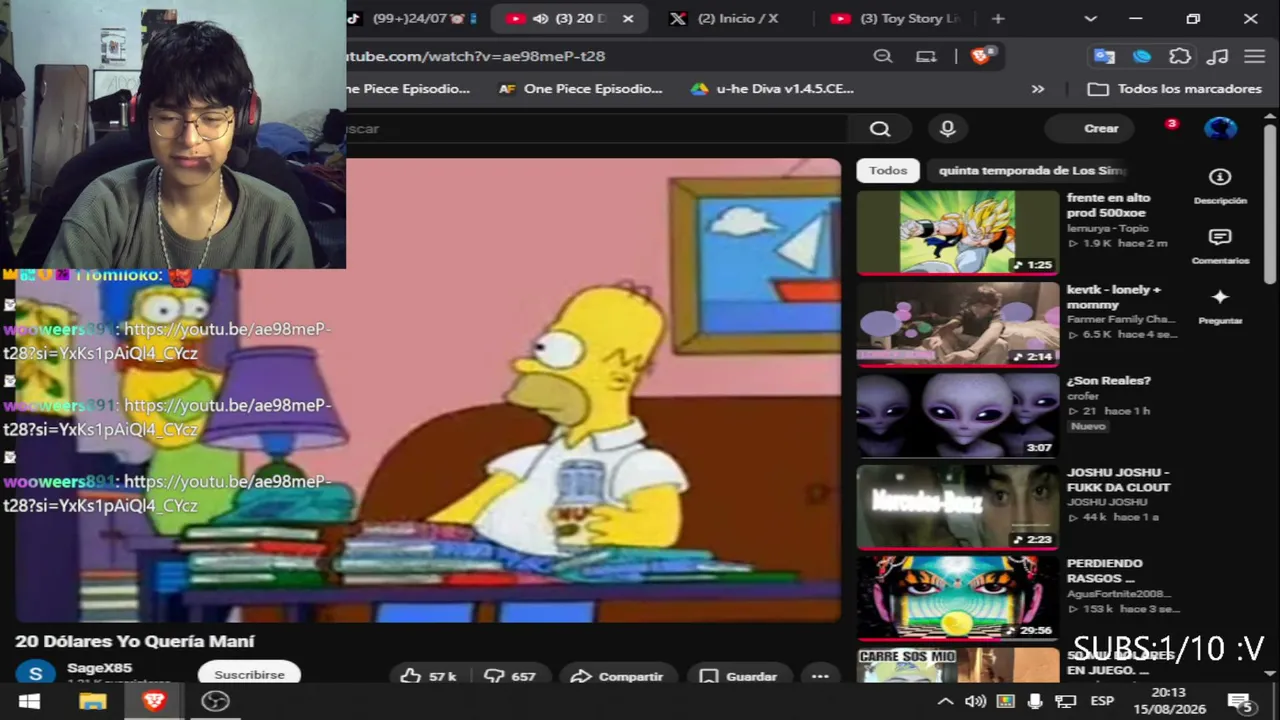Click the Preguntar sparkle icon
Screen dimensions: 1280x720
pyautogui.click(x=1220, y=297)
